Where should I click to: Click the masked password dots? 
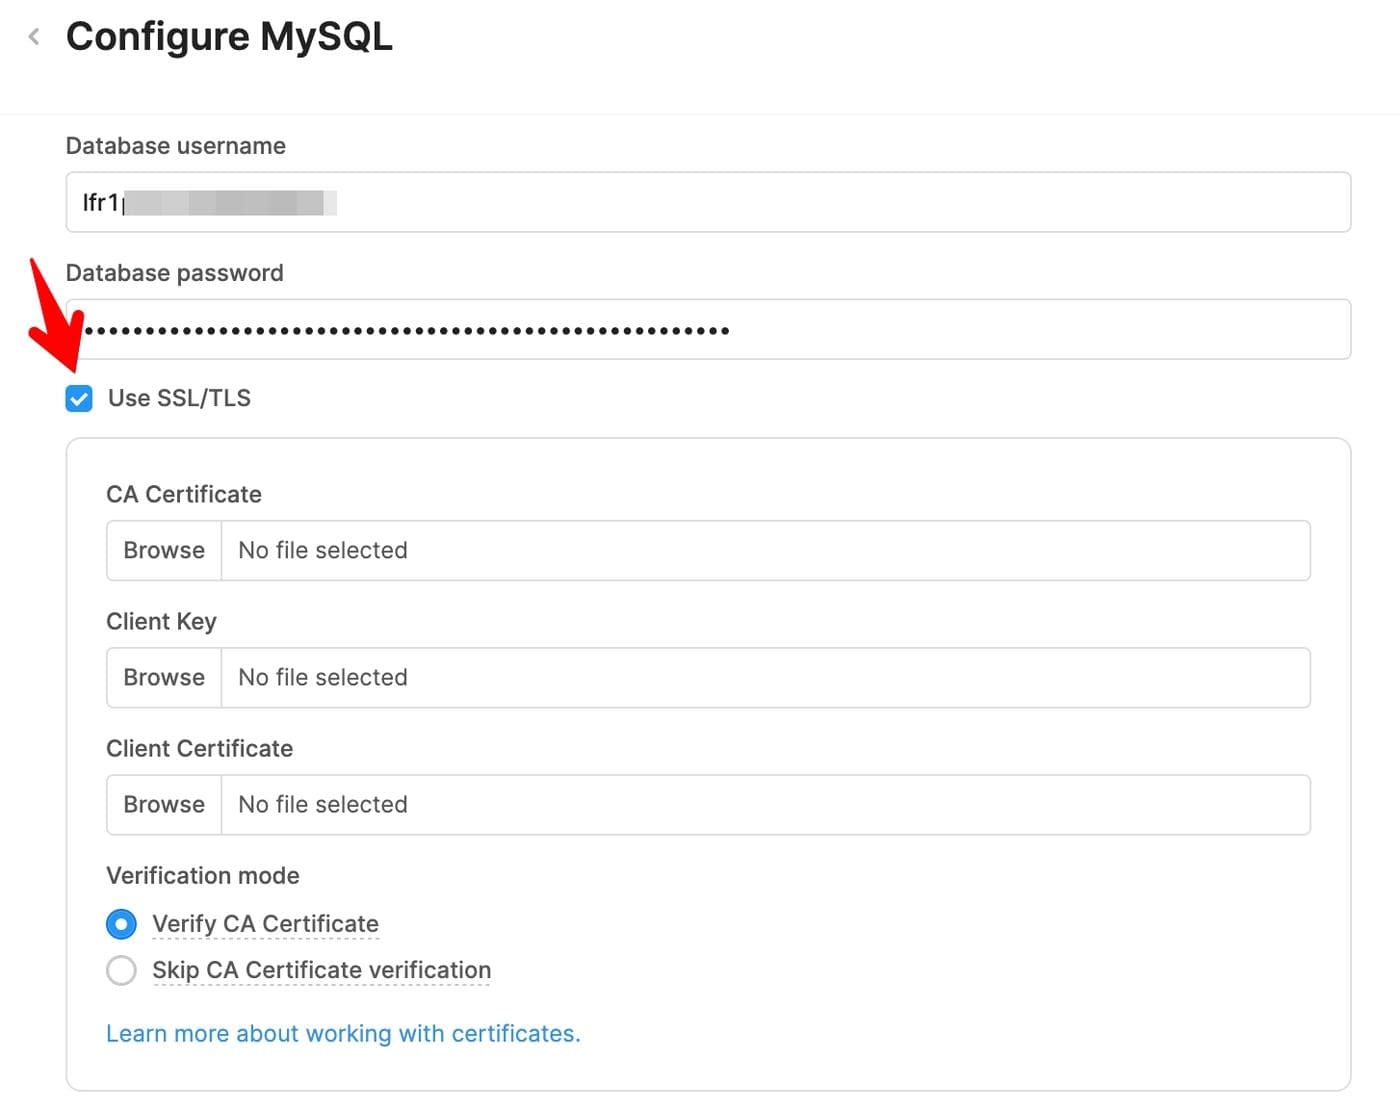(400, 329)
